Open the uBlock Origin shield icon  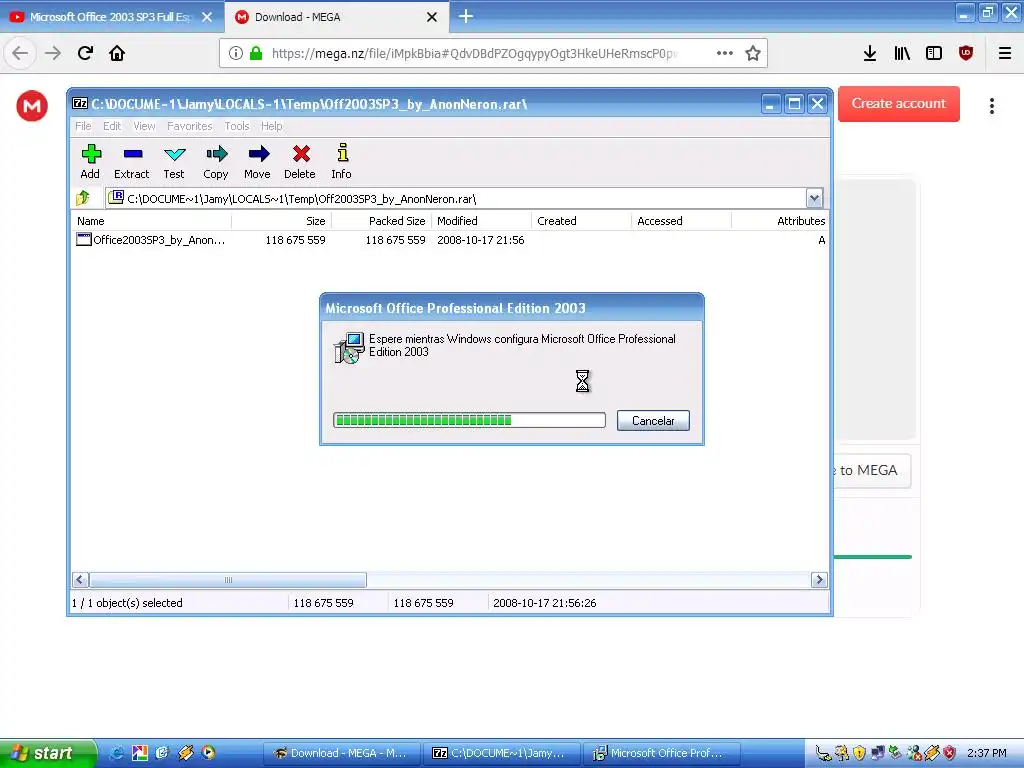[966, 53]
